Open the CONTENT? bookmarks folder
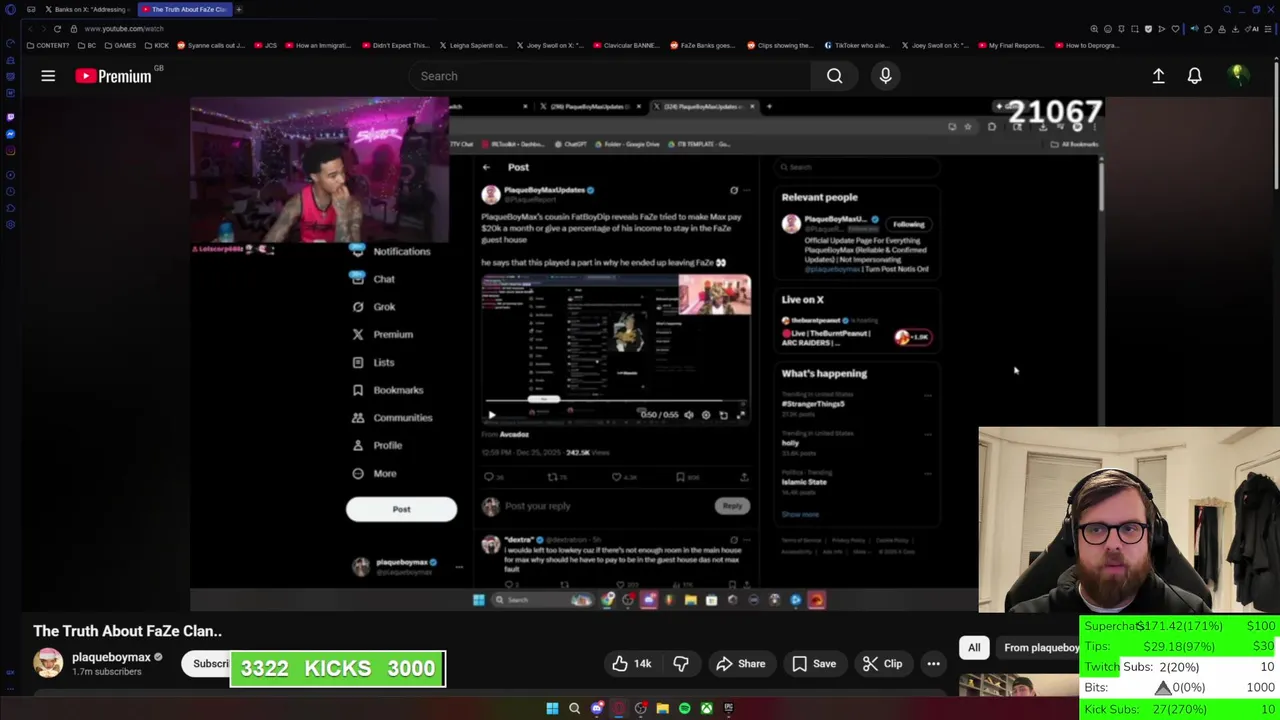This screenshot has height=720, width=1280. pos(48,45)
